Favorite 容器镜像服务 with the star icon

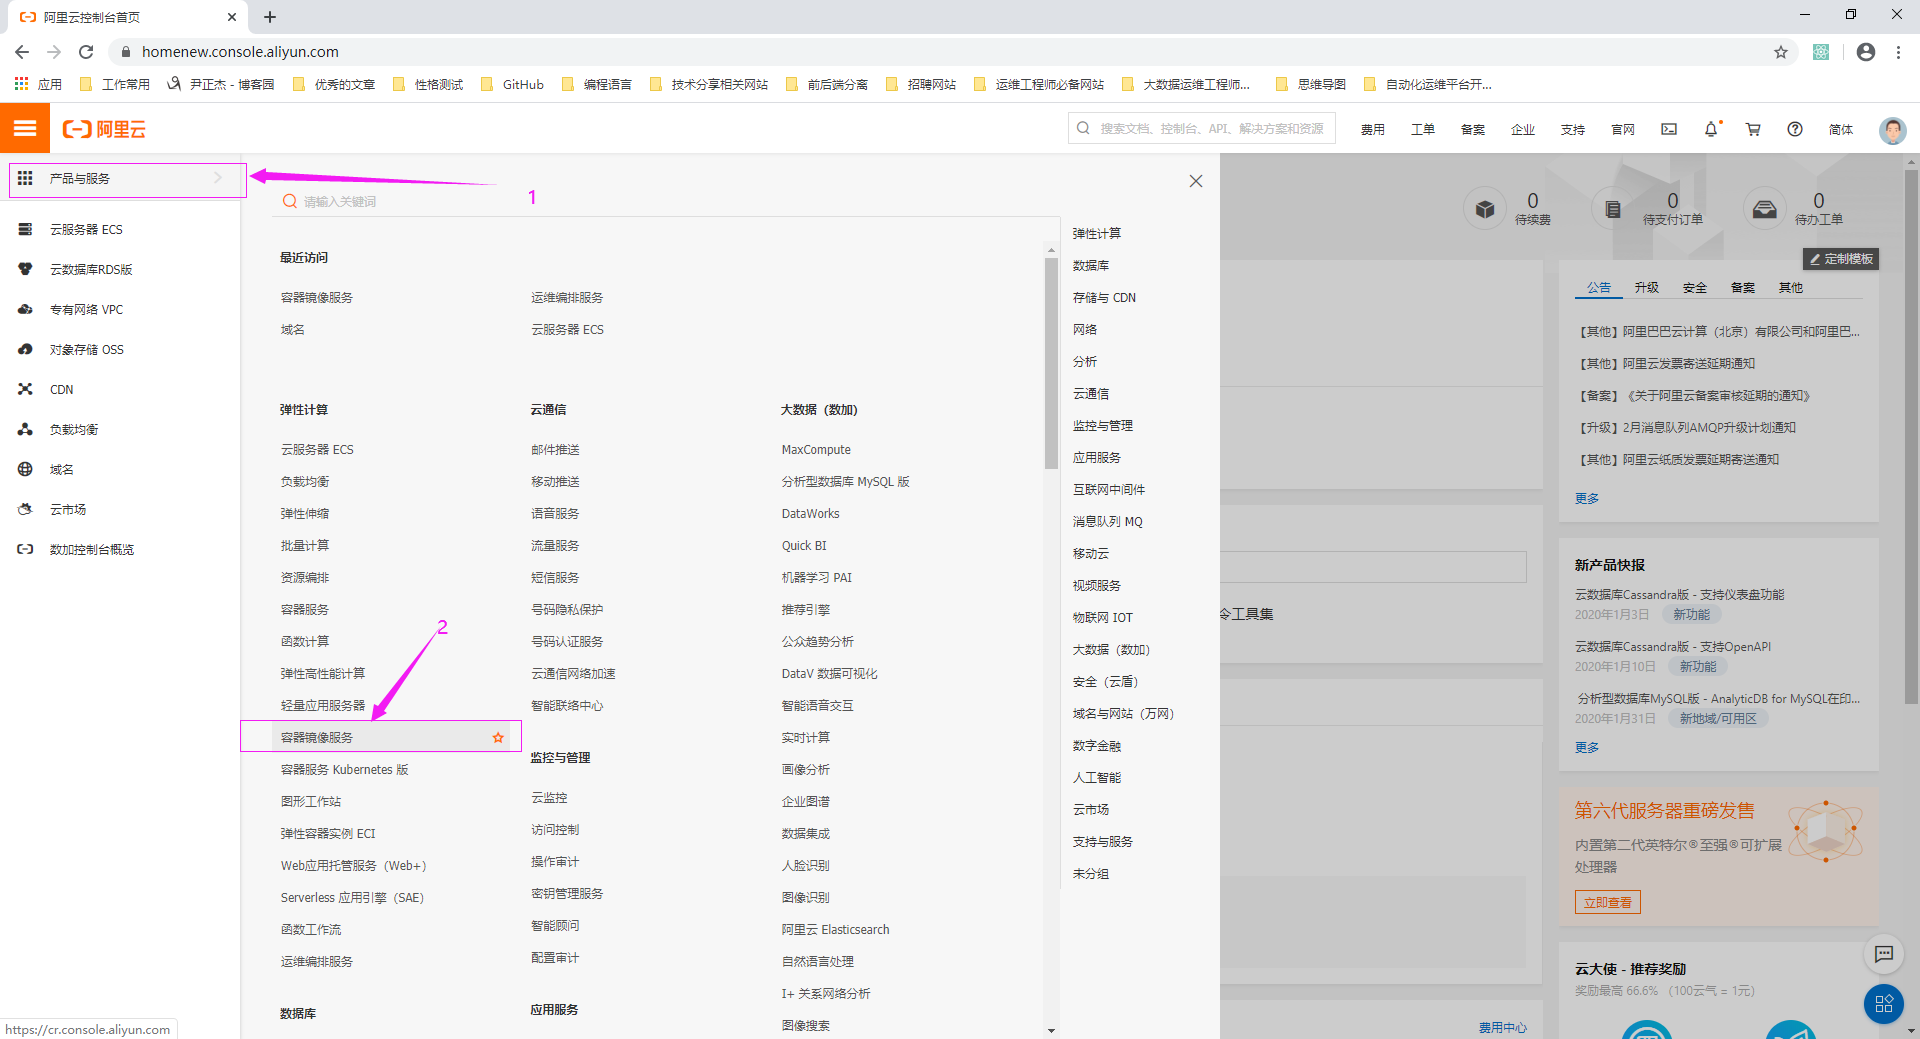tap(498, 738)
